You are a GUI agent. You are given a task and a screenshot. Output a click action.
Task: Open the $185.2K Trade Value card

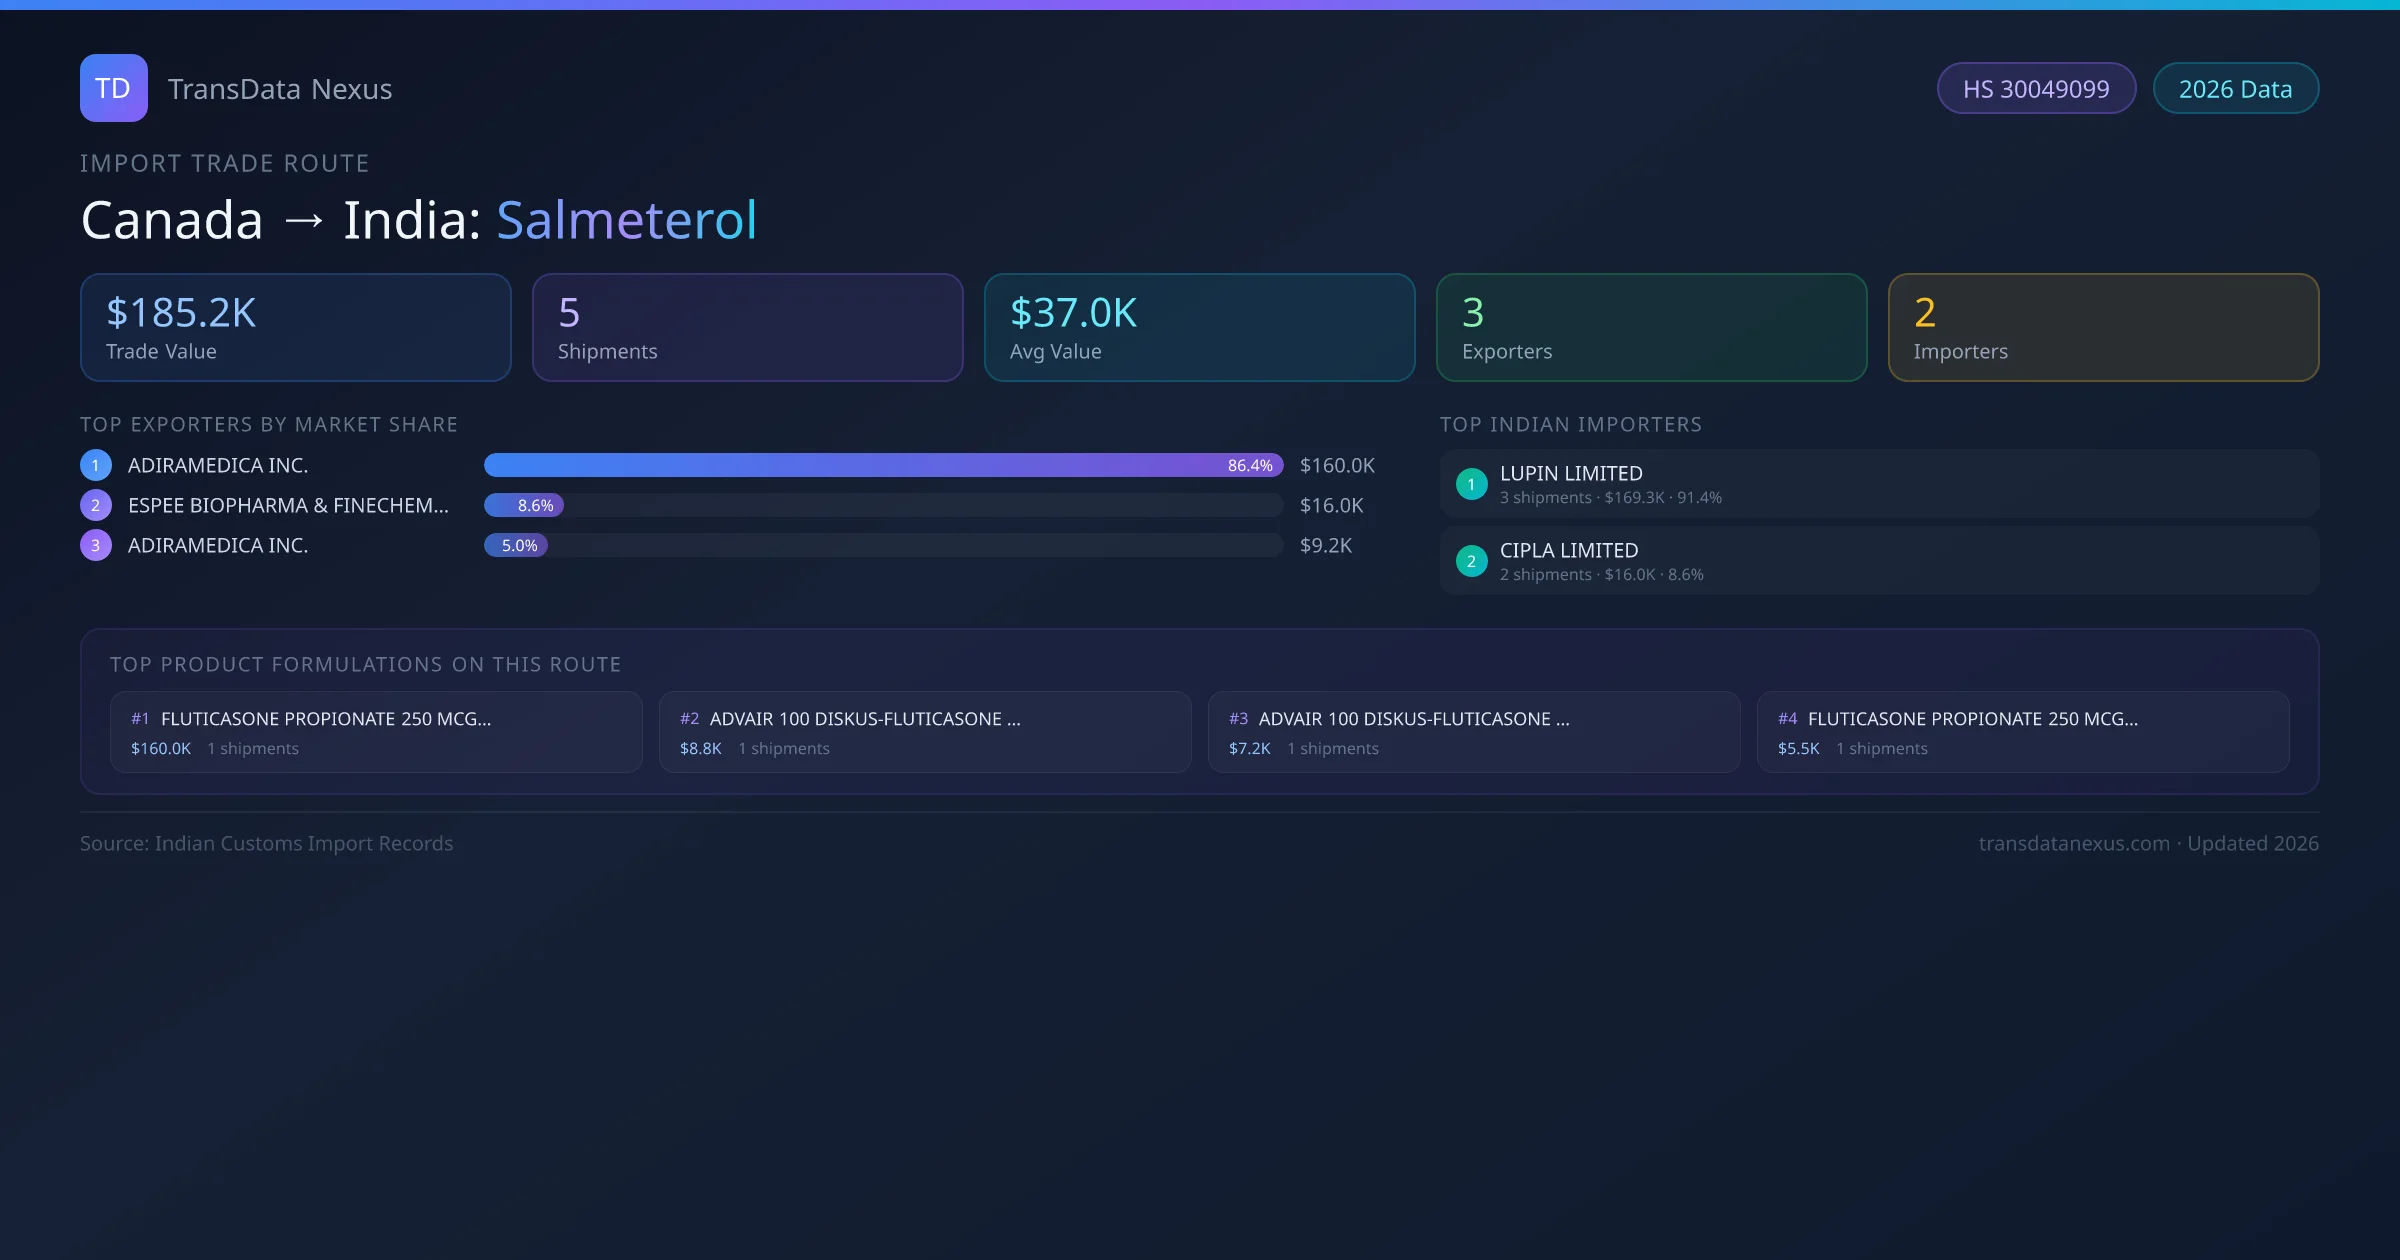click(295, 328)
